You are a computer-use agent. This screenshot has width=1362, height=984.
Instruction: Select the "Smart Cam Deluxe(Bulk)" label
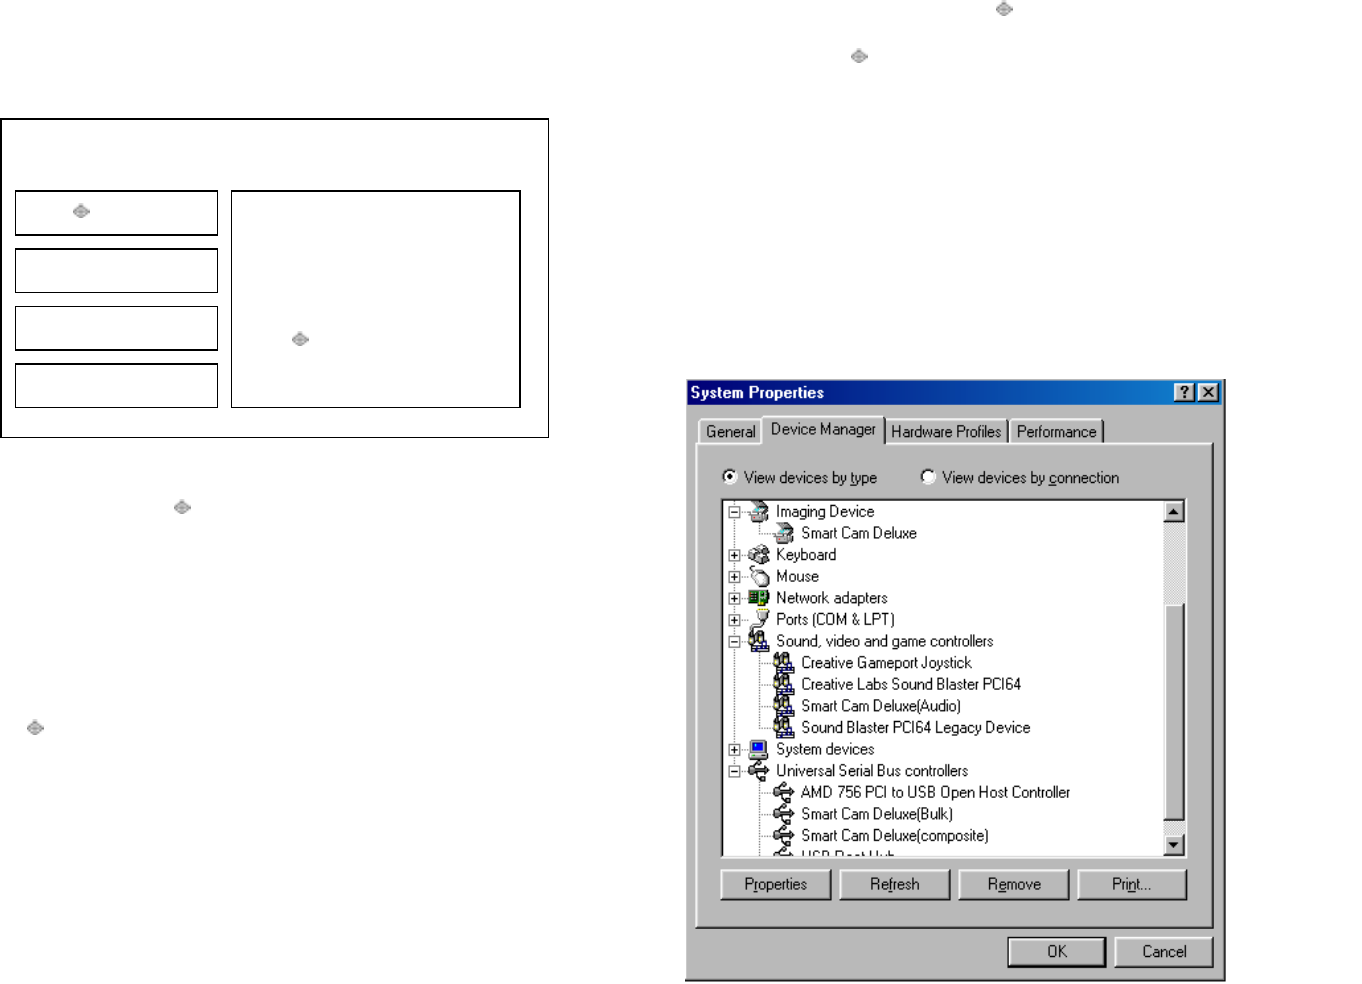877,814
